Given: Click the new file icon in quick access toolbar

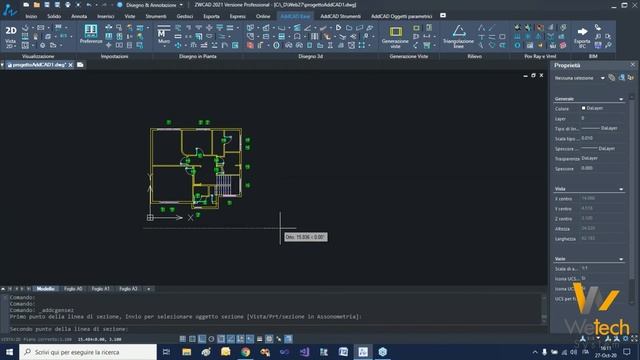Looking at the screenshot, I should pyautogui.click(x=26, y=5).
